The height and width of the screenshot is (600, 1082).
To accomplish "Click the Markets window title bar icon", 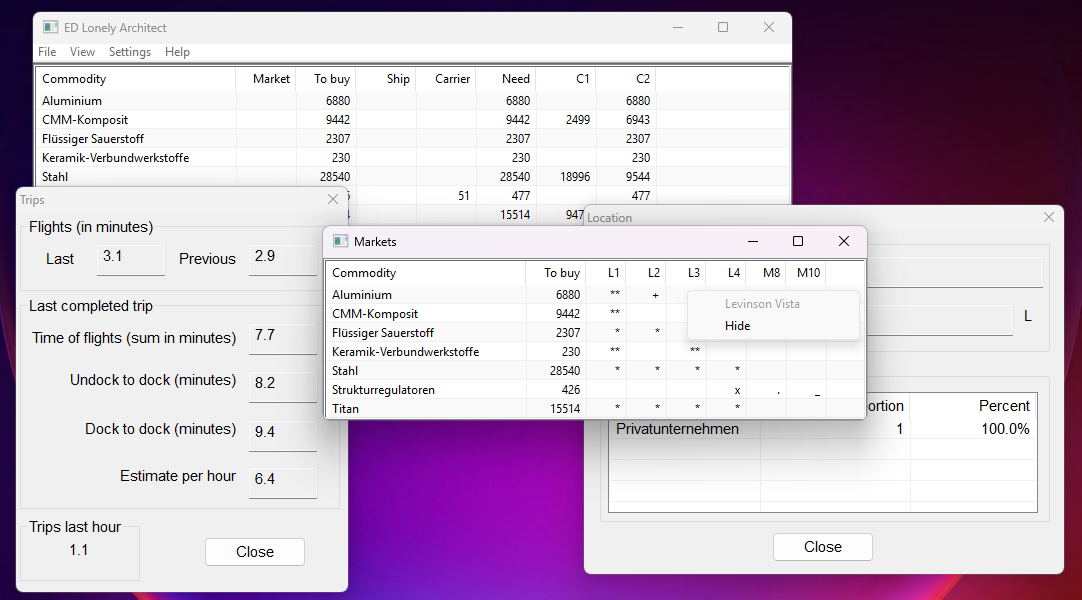I will tap(340, 241).
